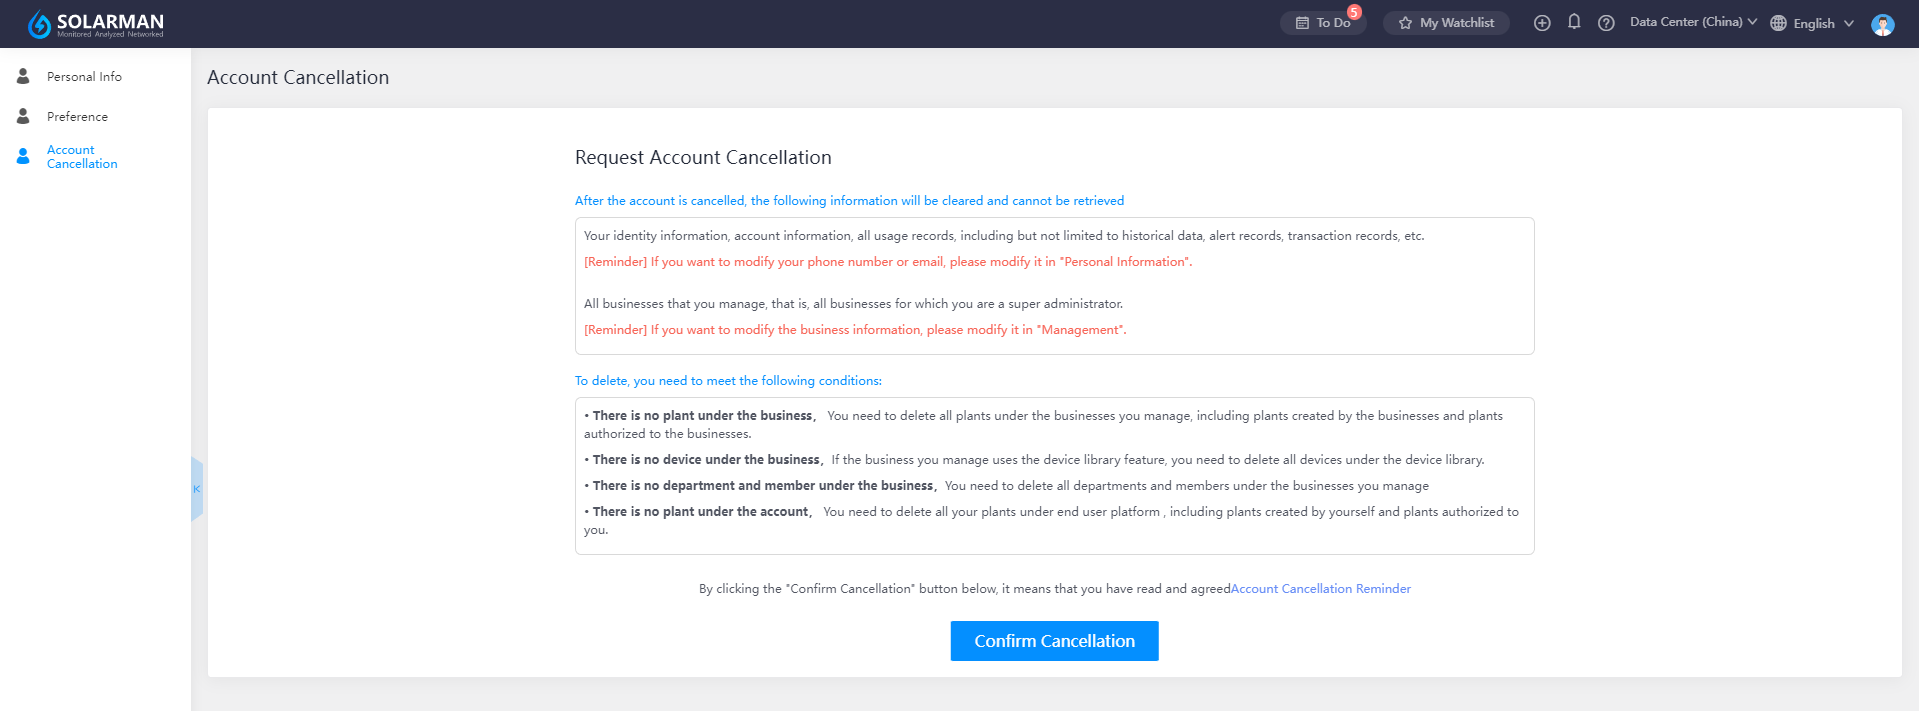This screenshot has width=1919, height=711.
Task: Click the Confirm Cancellation button
Action: tap(1054, 641)
